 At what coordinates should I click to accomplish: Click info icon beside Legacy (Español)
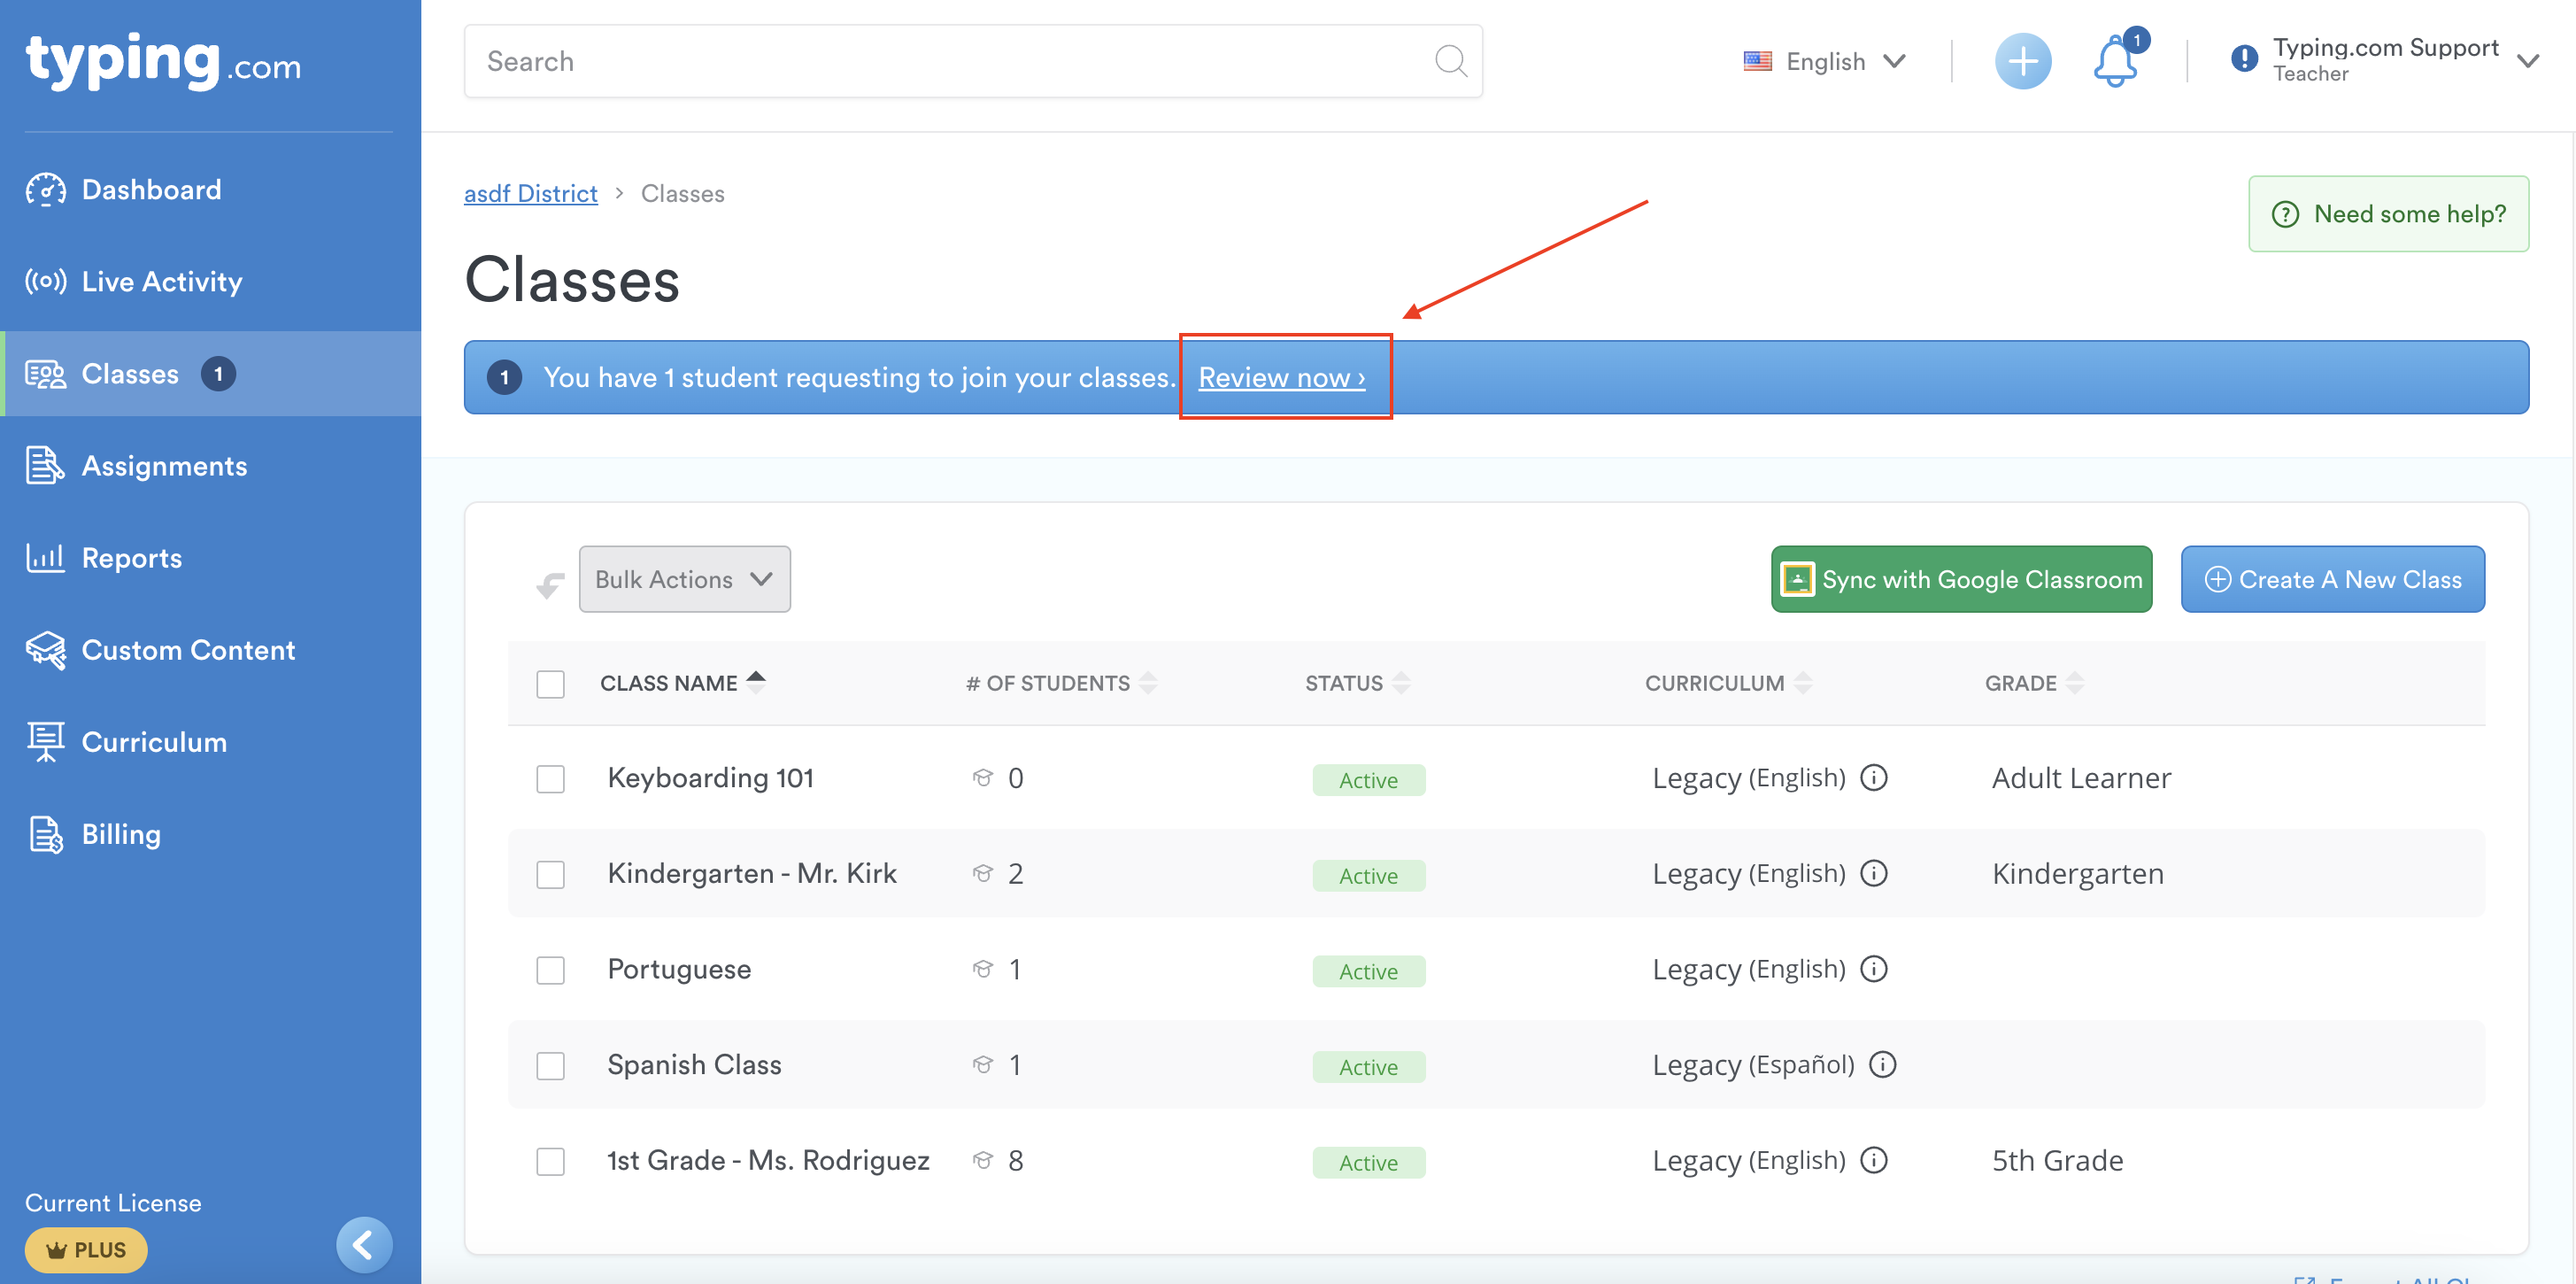(1882, 1065)
